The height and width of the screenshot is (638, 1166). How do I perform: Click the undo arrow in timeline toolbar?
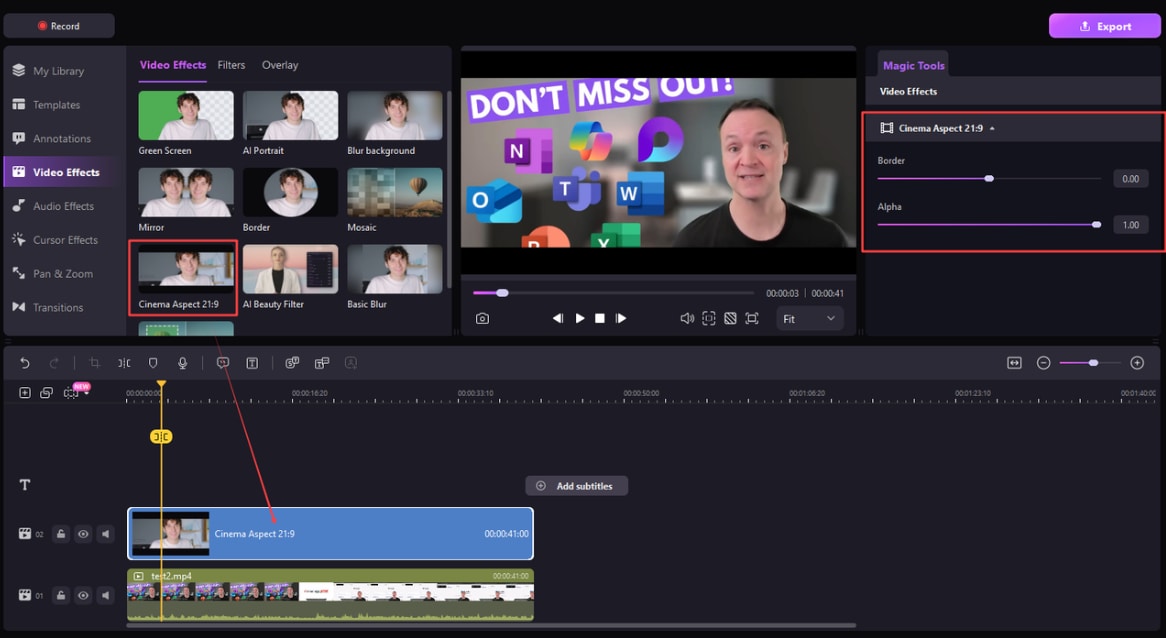pos(25,363)
